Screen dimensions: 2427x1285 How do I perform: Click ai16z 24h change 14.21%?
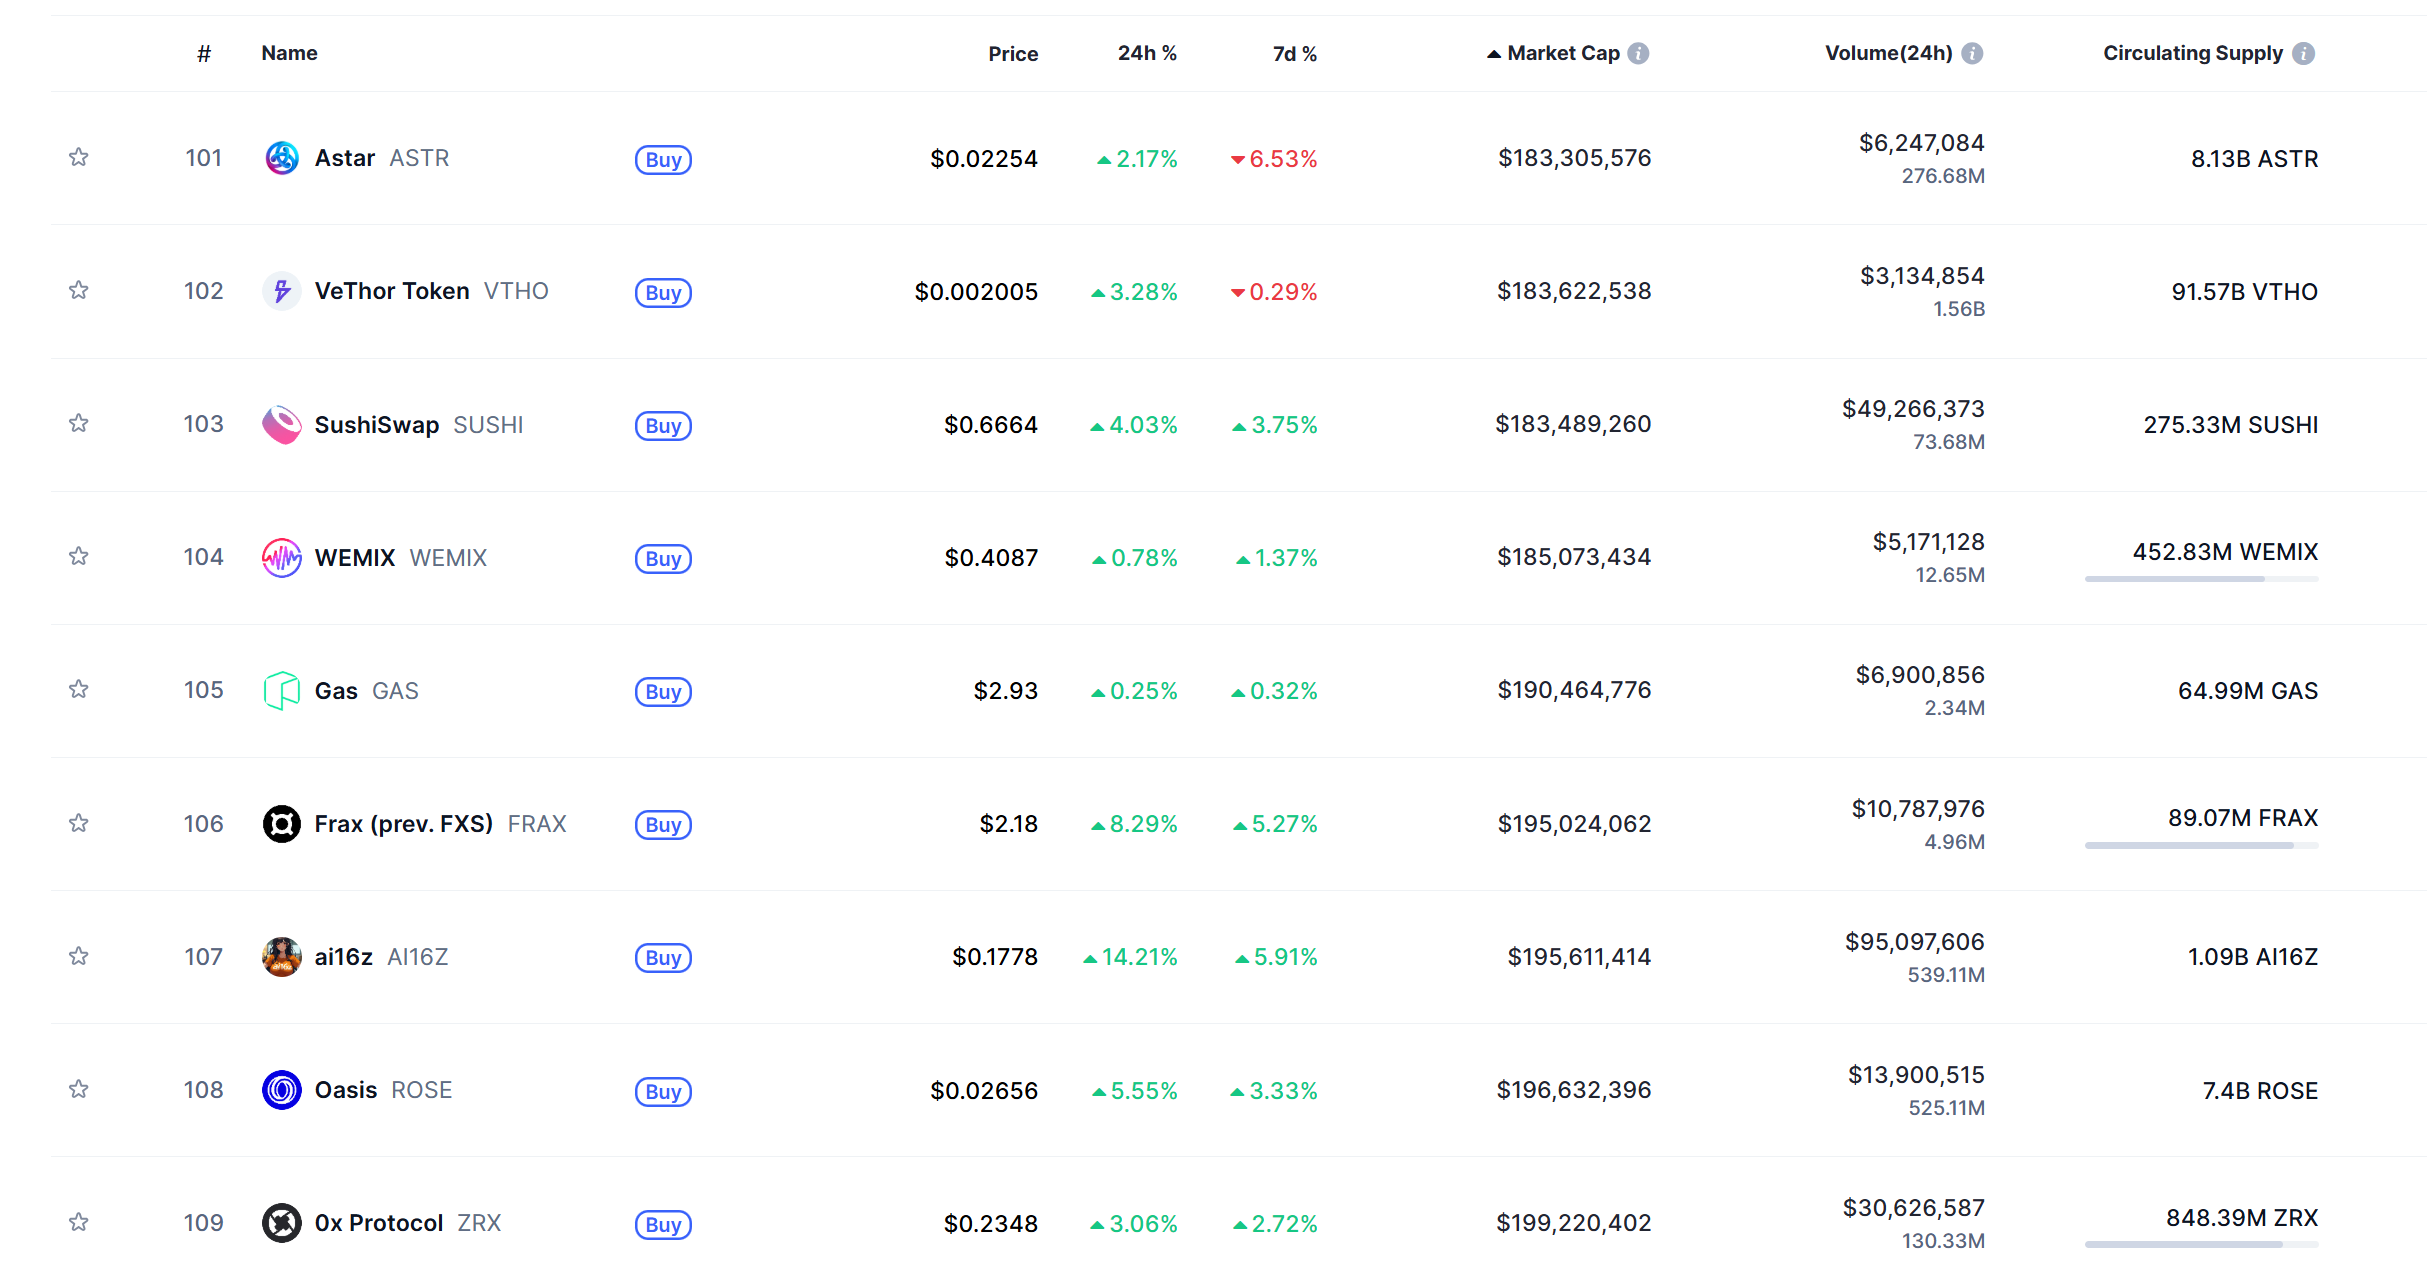pyautogui.click(x=1130, y=957)
